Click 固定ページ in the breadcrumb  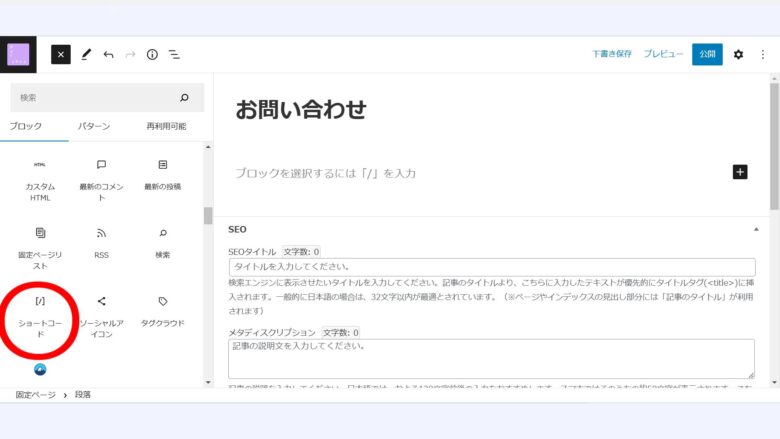[x=35, y=395]
